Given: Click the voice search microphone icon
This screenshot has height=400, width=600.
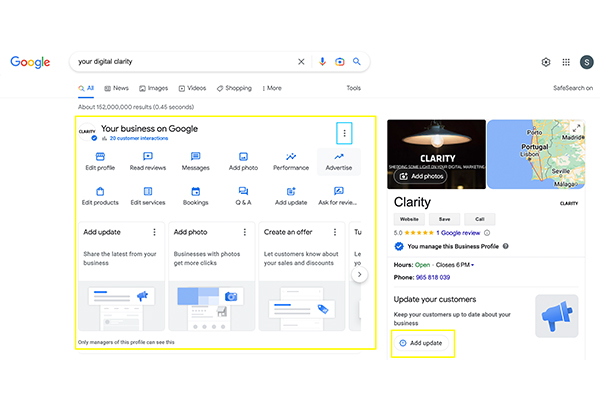Looking at the screenshot, I should pyautogui.click(x=322, y=61).
